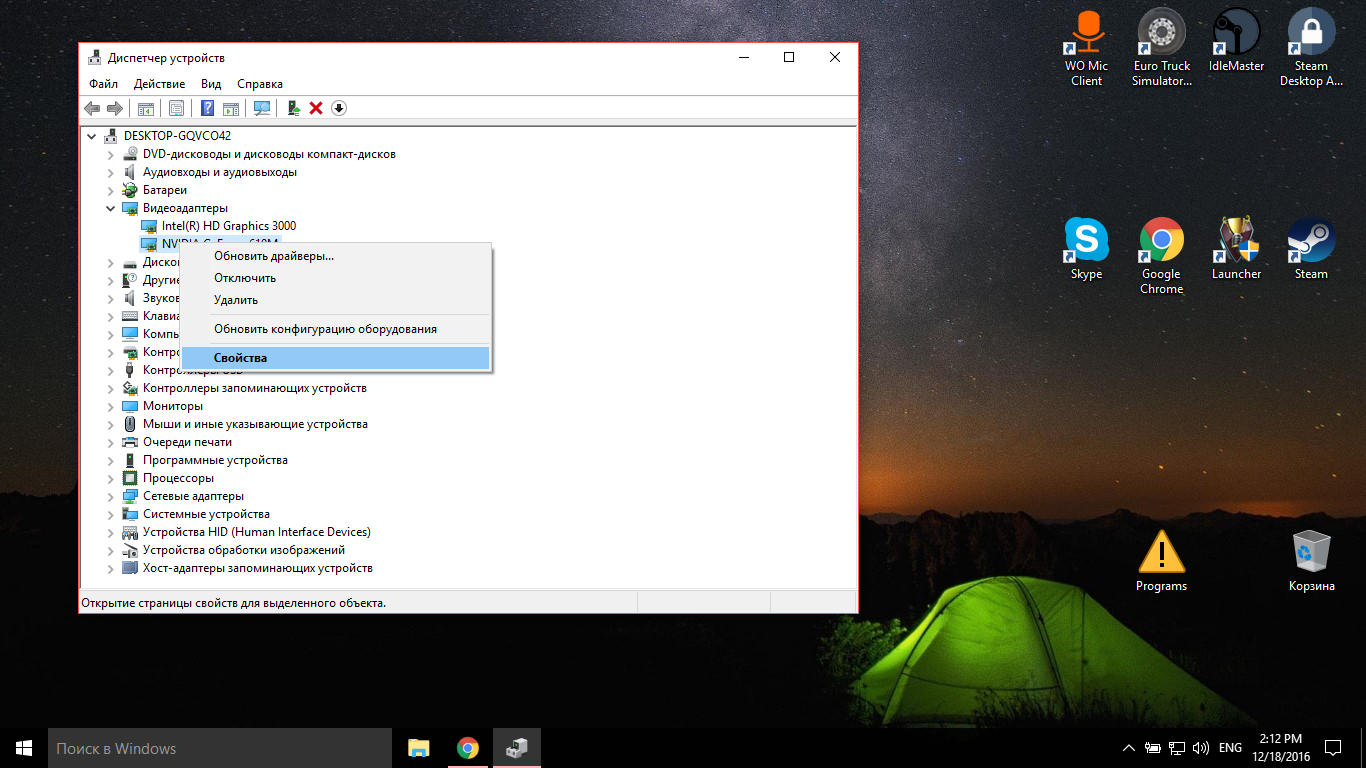Select the Programs warning-sign desktop icon
Image resolution: width=1366 pixels, height=768 pixels.
(1161, 561)
